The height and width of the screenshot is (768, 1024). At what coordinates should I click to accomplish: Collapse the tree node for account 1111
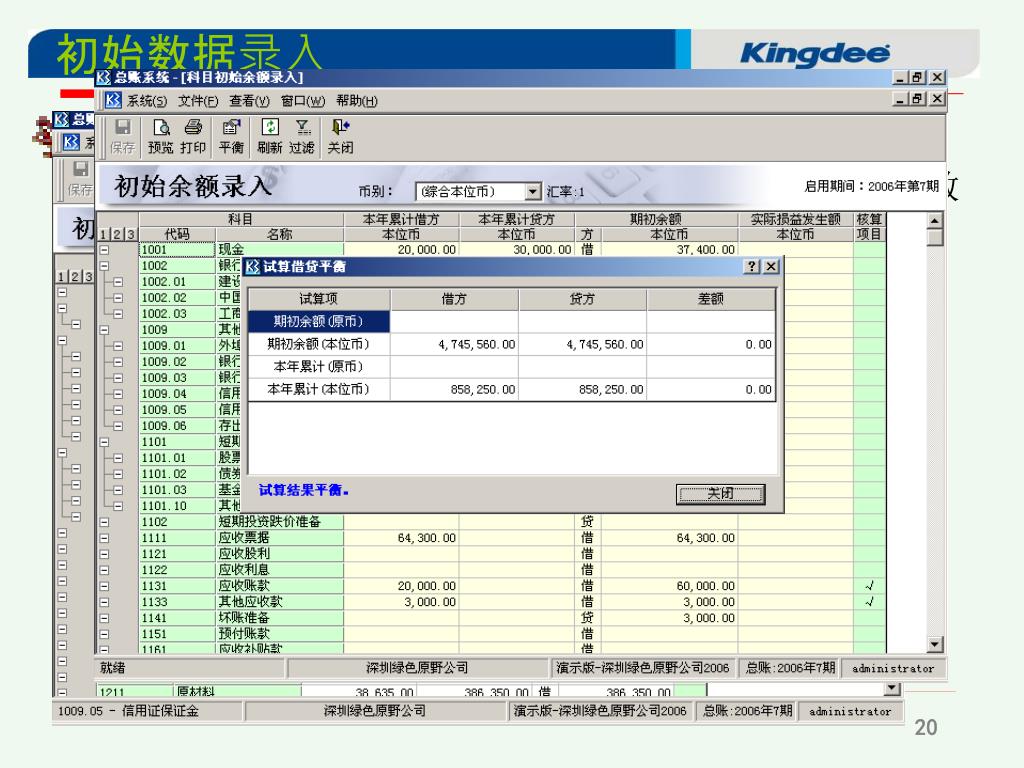tap(104, 538)
